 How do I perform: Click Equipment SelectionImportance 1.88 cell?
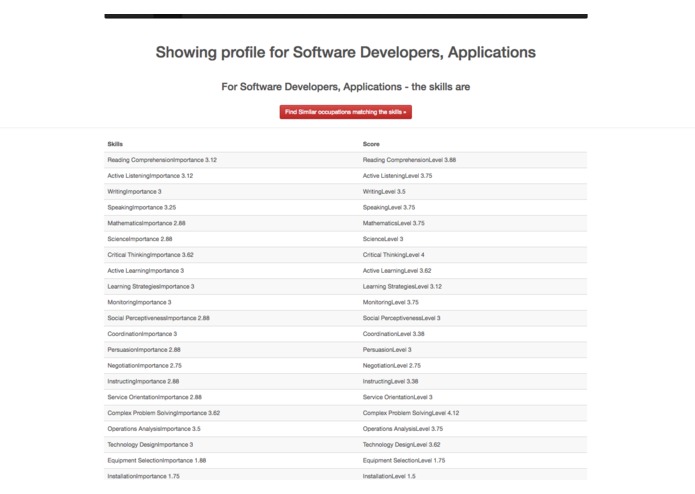click(x=156, y=461)
